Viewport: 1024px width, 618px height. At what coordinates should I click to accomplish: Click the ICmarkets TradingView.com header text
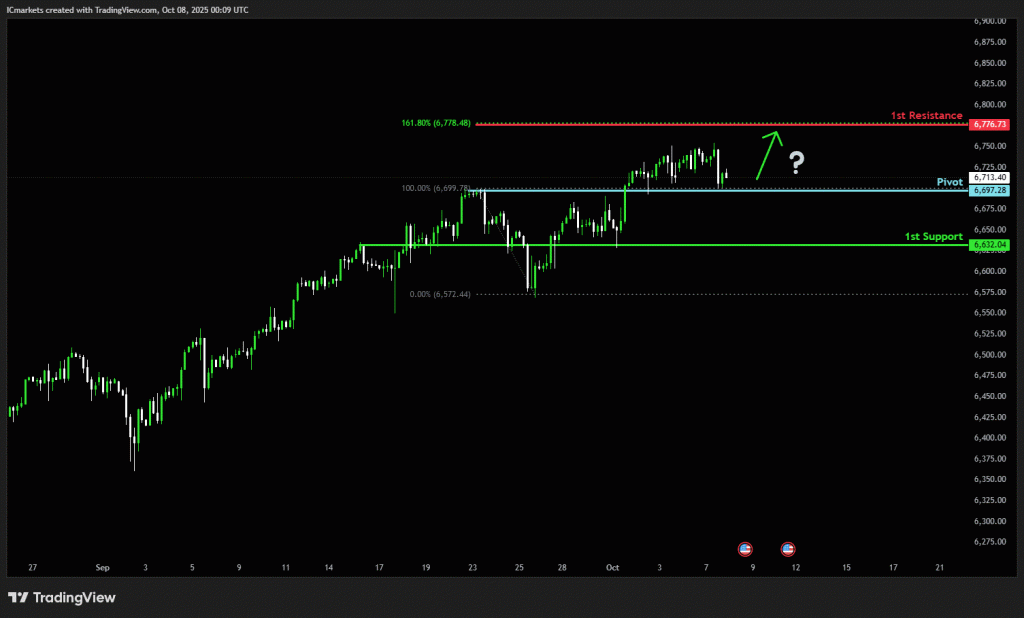(127, 9)
